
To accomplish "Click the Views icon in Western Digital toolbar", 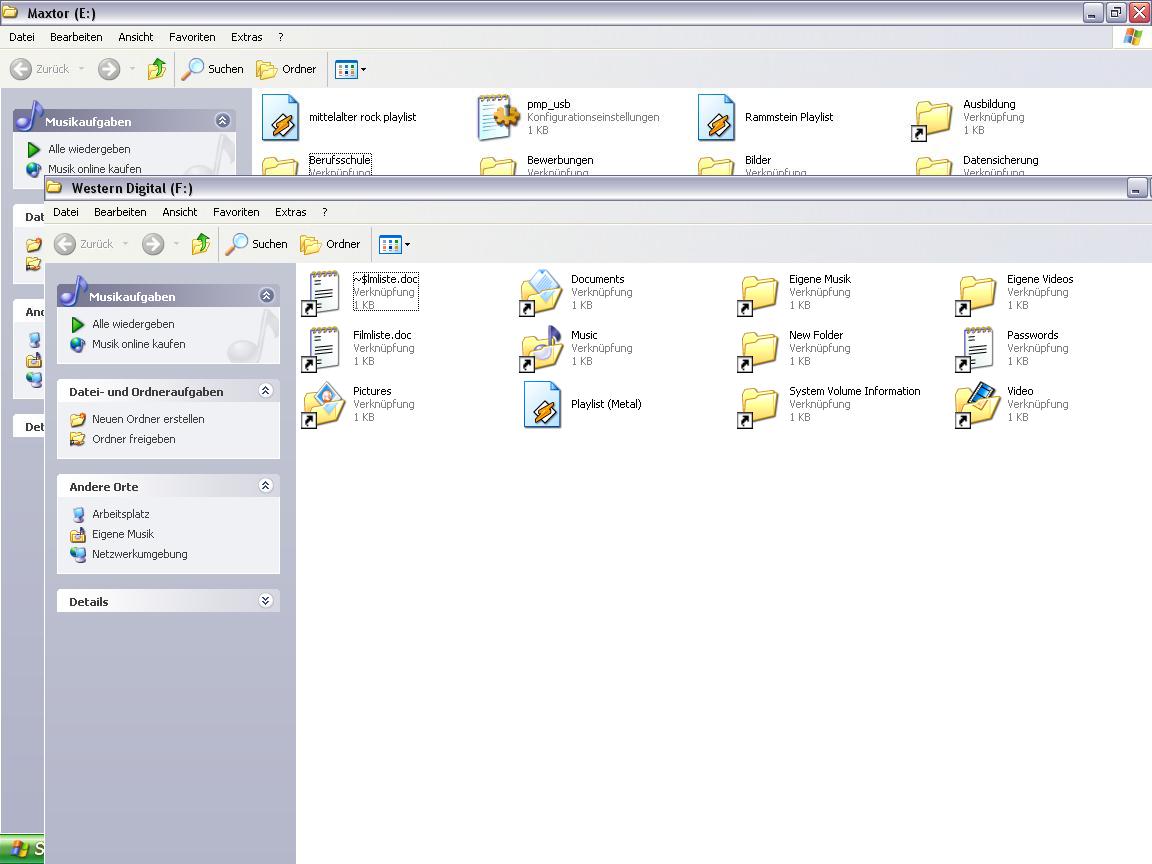I will pos(390,244).
